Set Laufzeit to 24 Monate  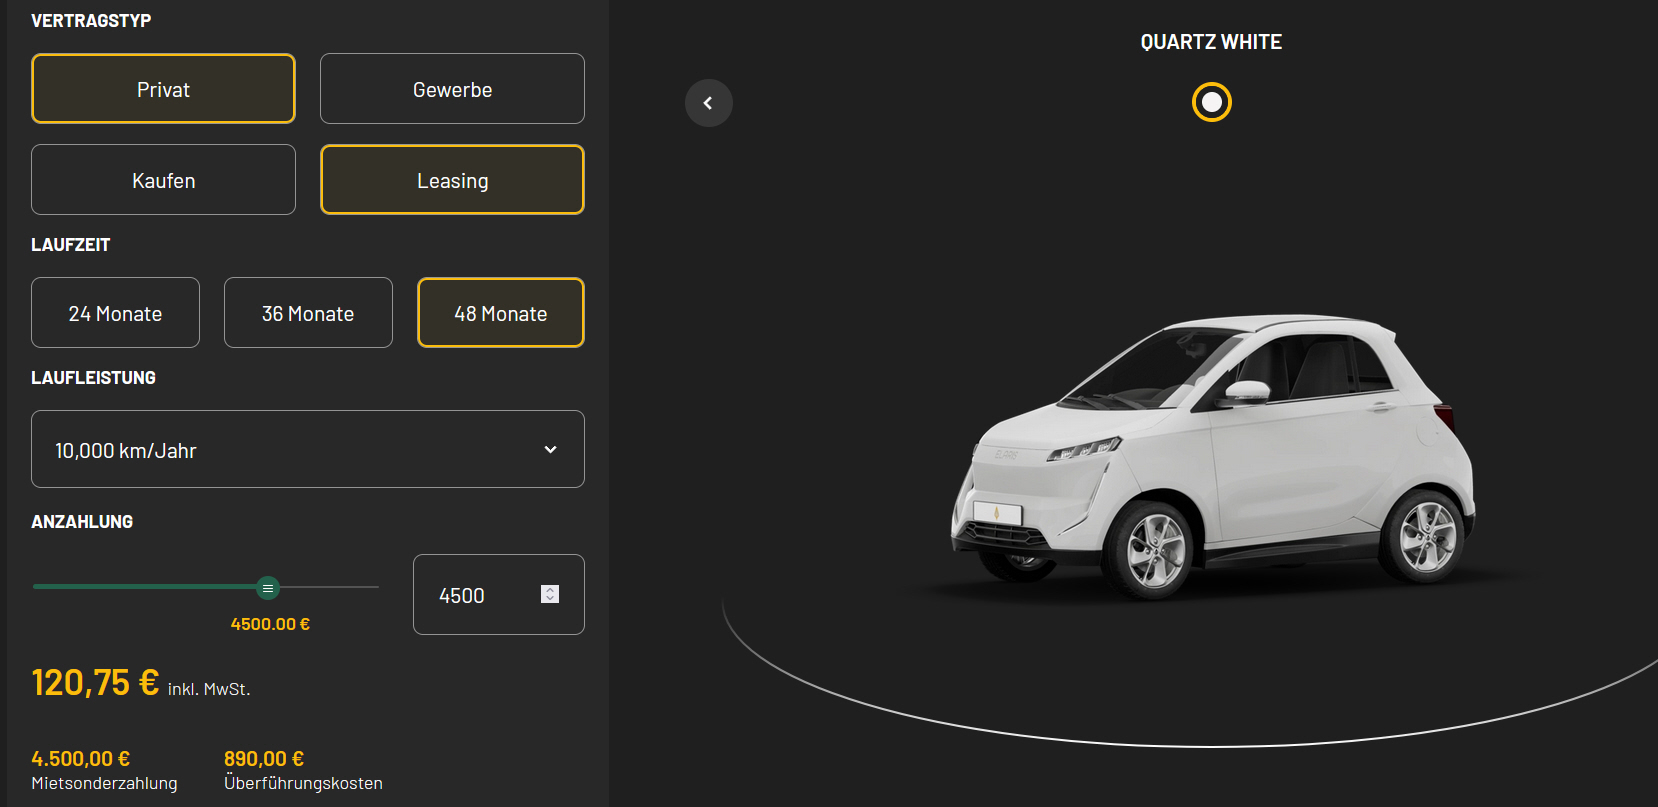point(115,313)
